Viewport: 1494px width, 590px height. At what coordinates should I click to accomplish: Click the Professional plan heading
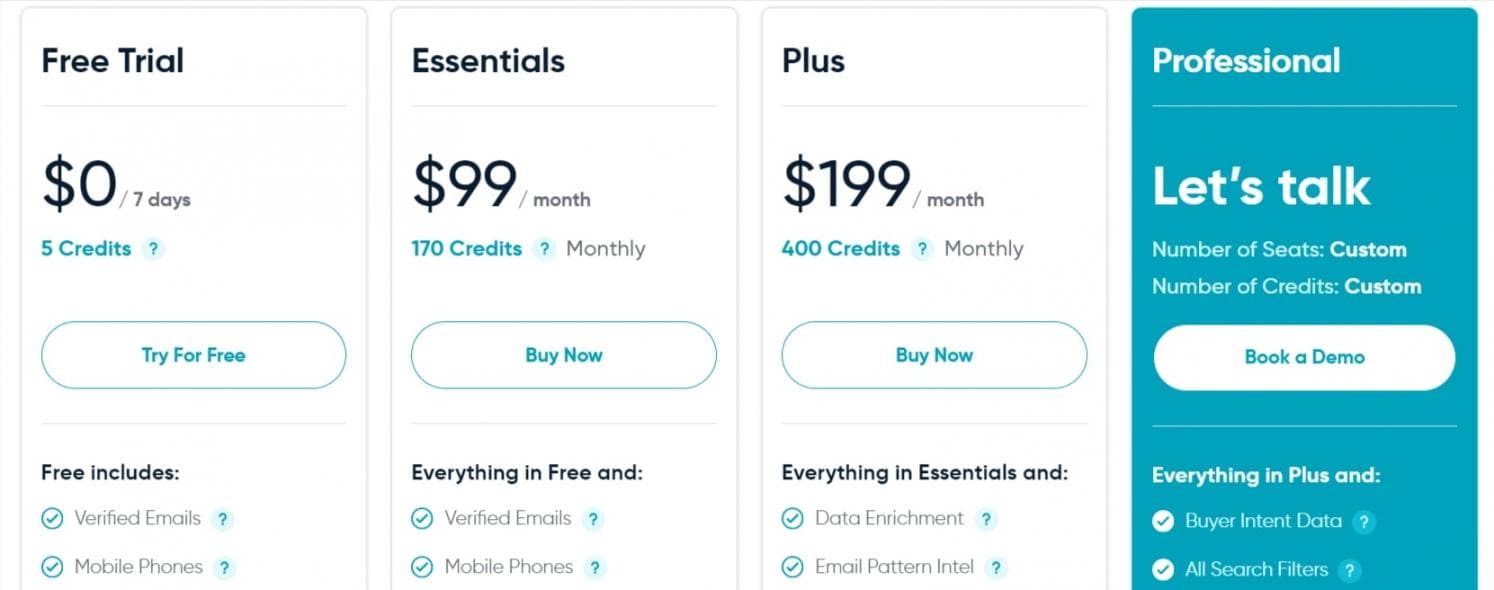(1246, 61)
